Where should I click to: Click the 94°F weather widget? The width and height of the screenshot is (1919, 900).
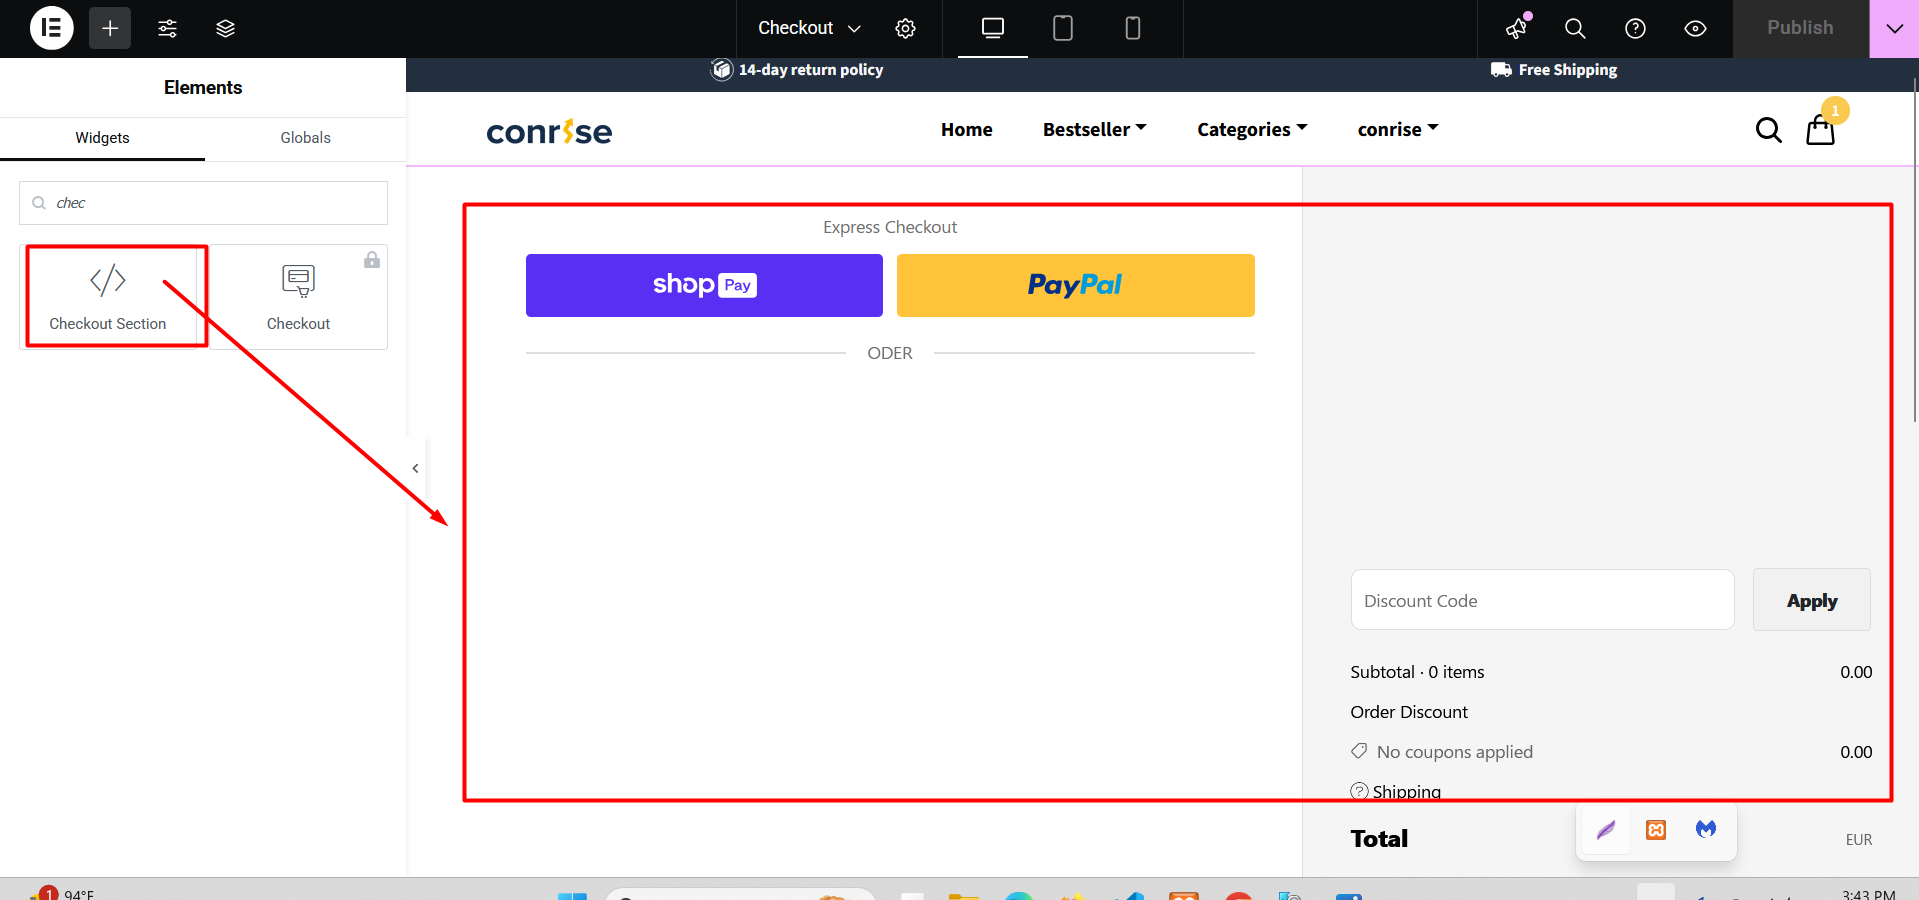tap(62, 893)
